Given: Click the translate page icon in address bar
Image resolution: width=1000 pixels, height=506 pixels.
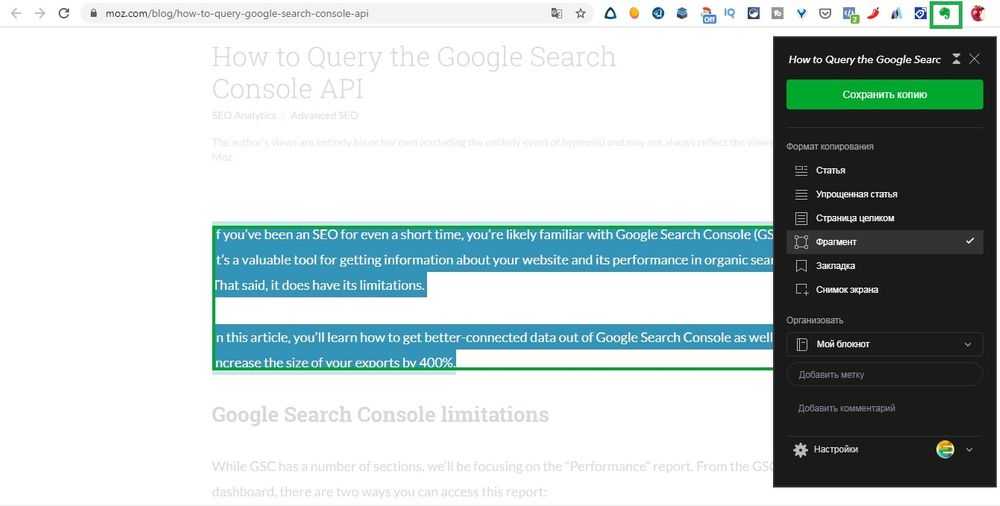Looking at the screenshot, I should point(557,14).
